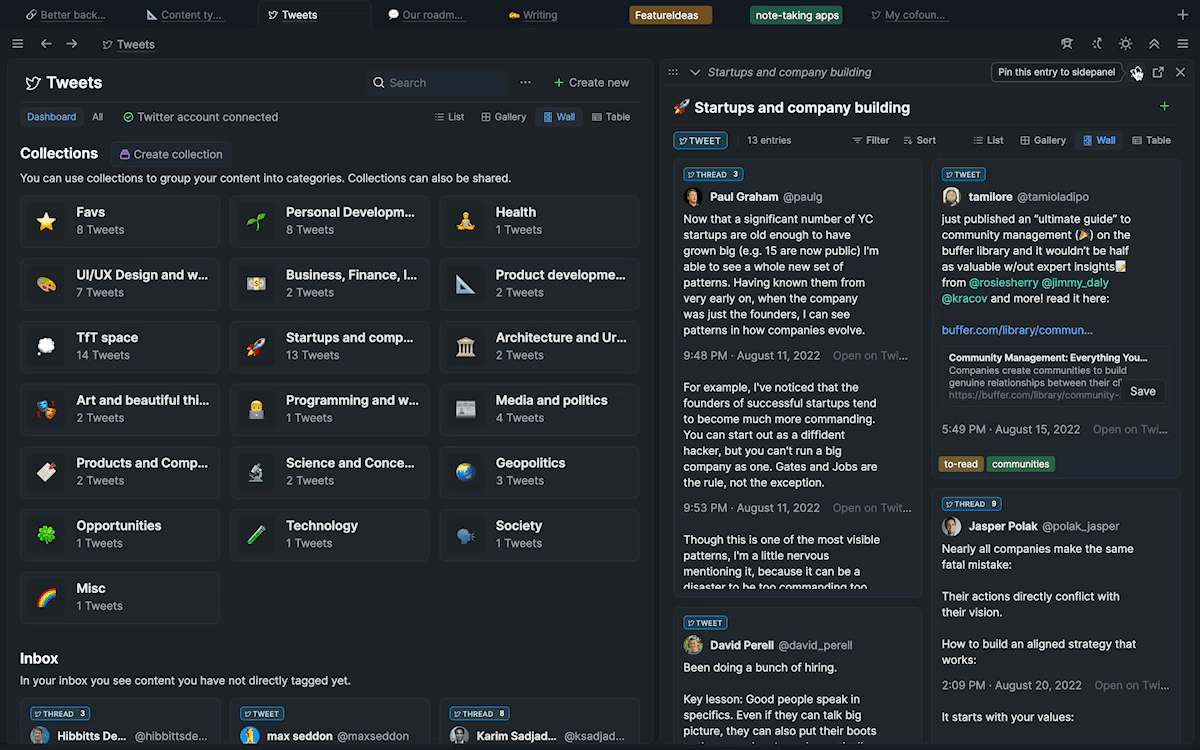Viewport: 1200px width, 750px height.
Task: Switch side panel to Table view
Action: click(1151, 141)
